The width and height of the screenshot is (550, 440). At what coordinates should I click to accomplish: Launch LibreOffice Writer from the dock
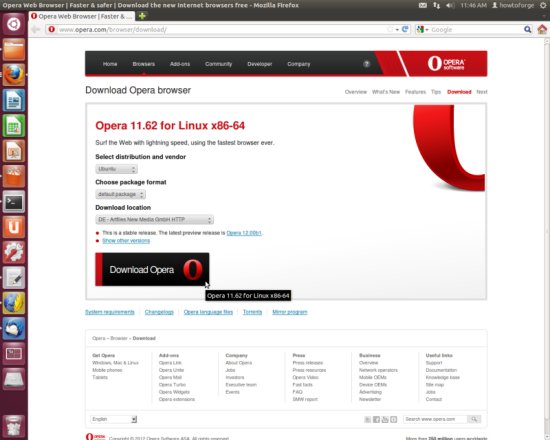point(14,100)
